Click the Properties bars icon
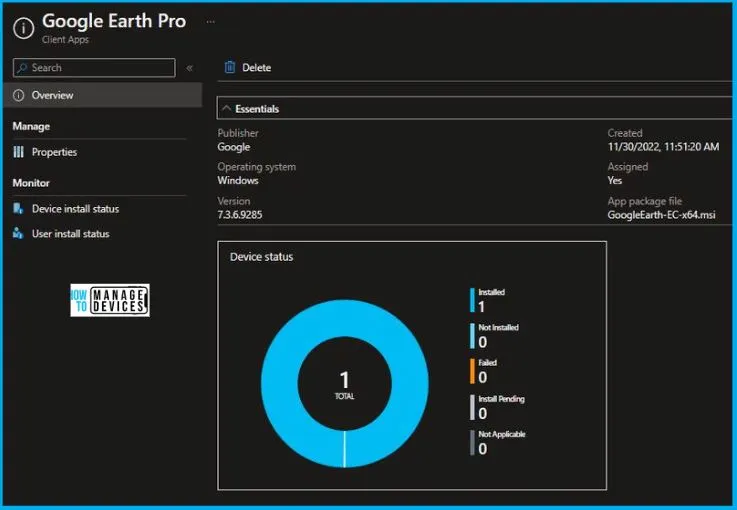The image size is (737, 510). point(18,152)
